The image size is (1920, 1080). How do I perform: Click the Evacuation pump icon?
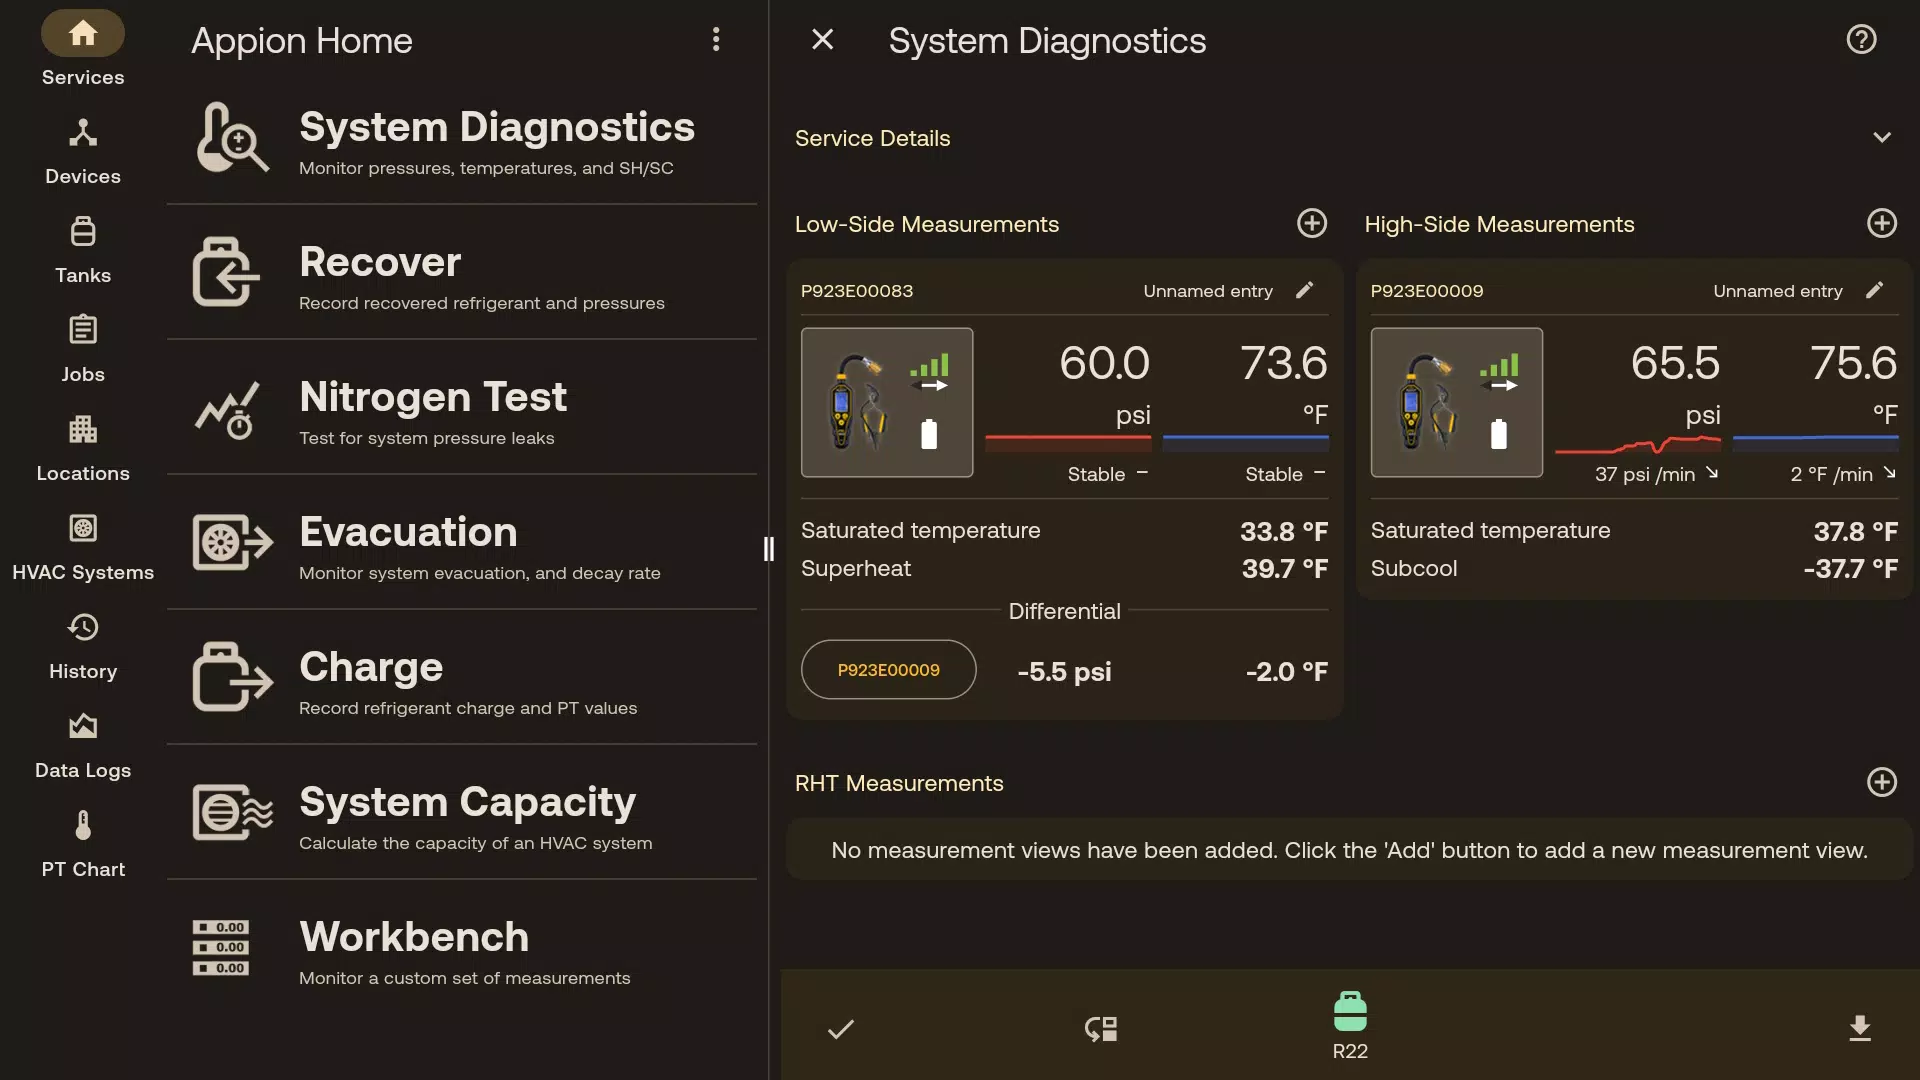232,543
